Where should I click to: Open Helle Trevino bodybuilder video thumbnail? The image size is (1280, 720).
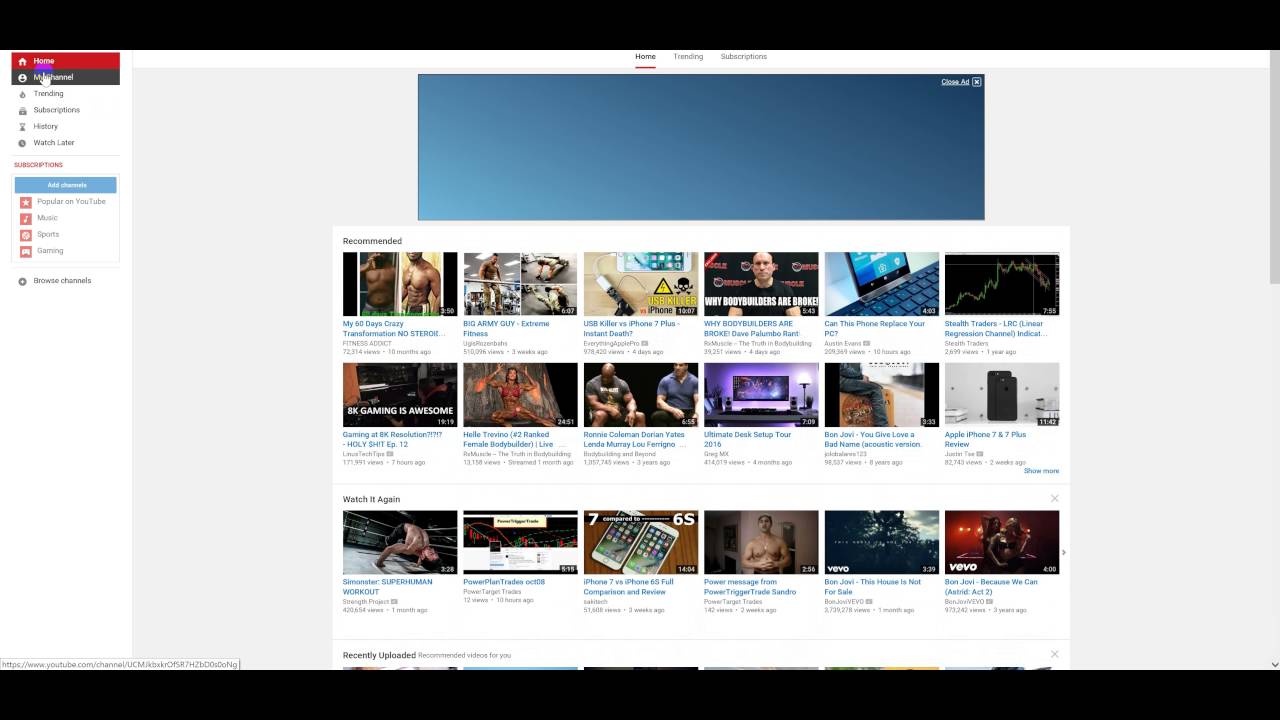pyautogui.click(x=520, y=395)
